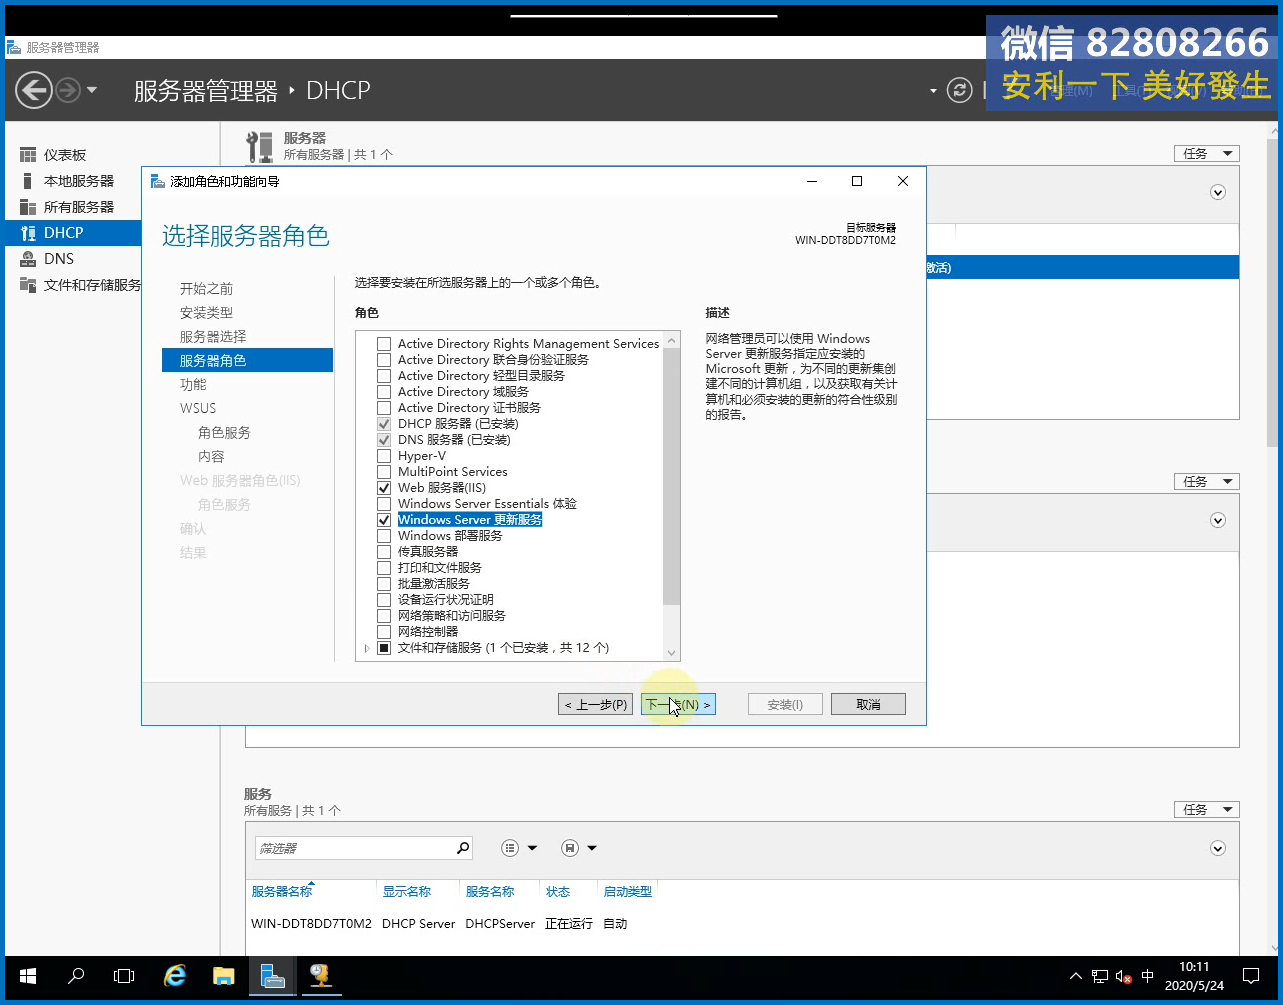Uncheck Windows Server 更新服务 checkbox

point(384,520)
